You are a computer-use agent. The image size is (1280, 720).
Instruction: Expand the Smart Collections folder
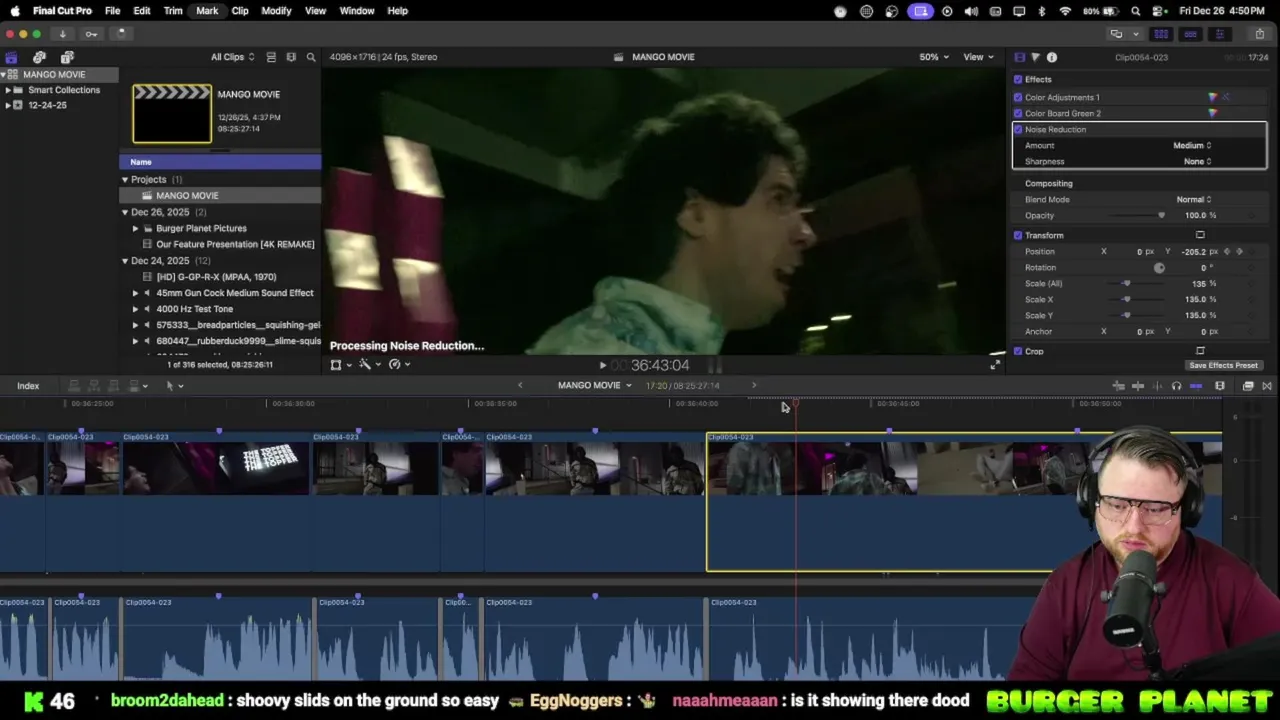coord(8,90)
